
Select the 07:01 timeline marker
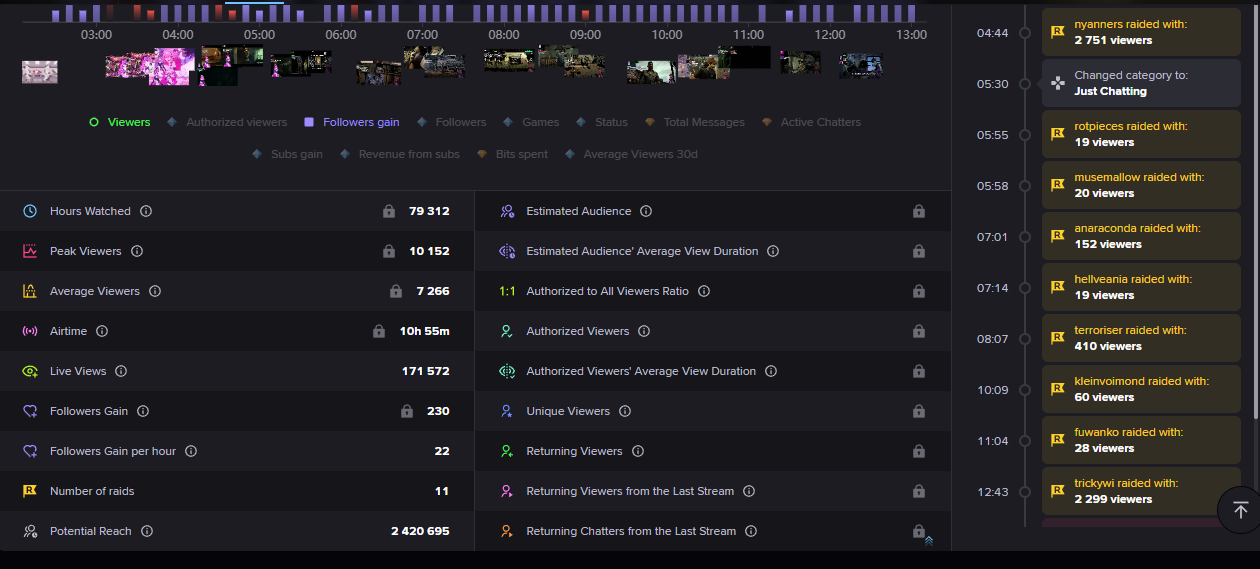point(1025,237)
